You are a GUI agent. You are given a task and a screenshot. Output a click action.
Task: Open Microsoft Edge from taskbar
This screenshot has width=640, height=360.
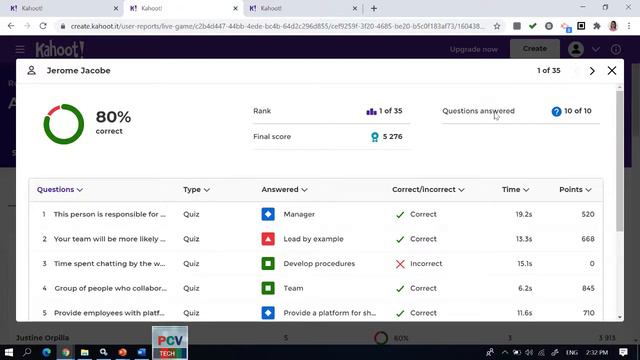[x=47, y=352]
